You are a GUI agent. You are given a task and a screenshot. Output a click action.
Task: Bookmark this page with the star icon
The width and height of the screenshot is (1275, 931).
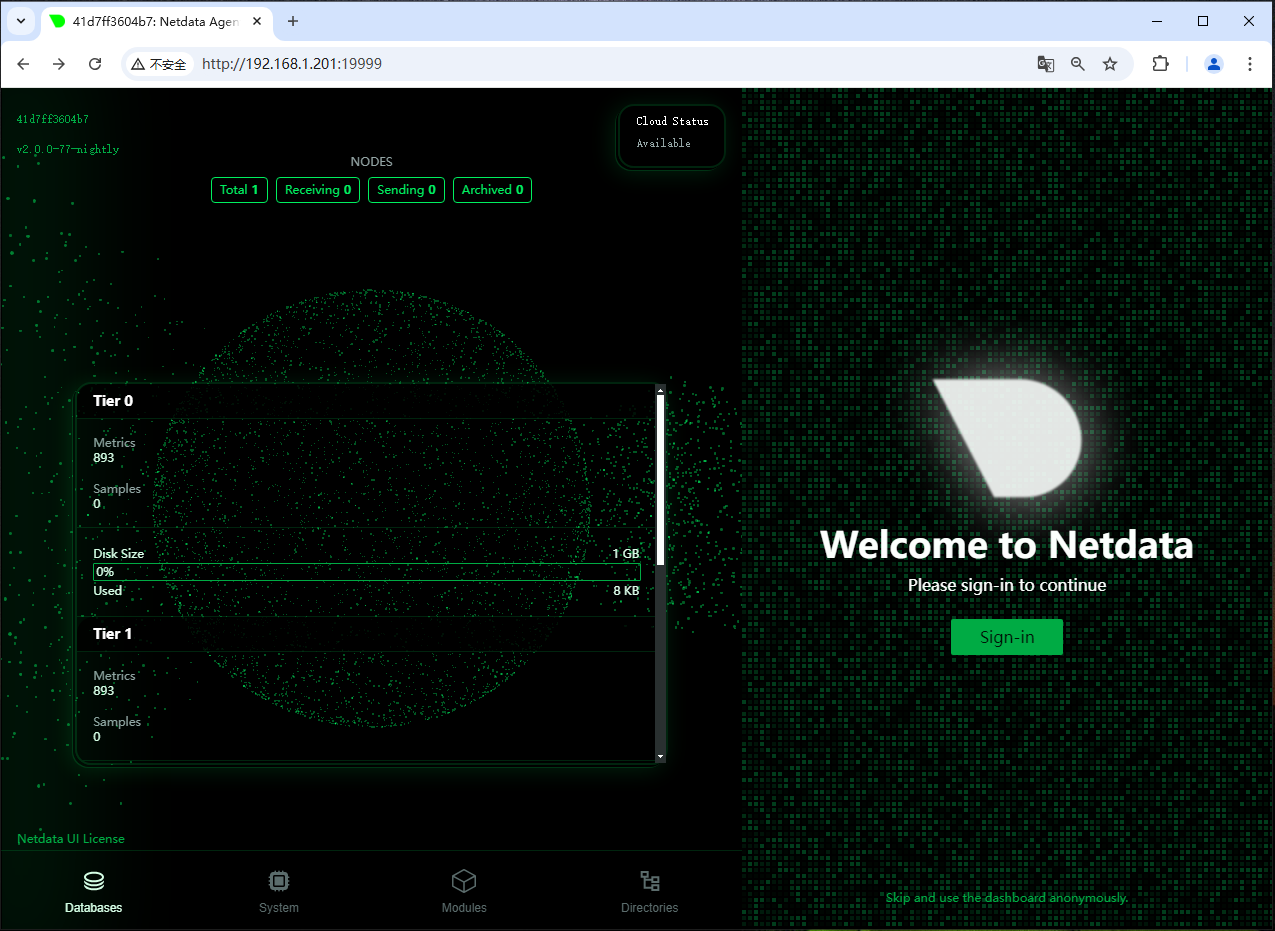[1110, 64]
